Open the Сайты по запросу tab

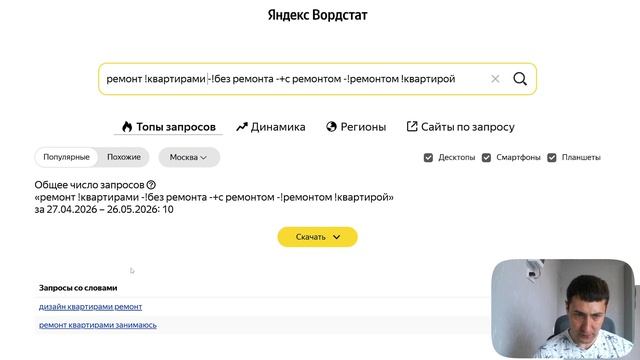460,127
